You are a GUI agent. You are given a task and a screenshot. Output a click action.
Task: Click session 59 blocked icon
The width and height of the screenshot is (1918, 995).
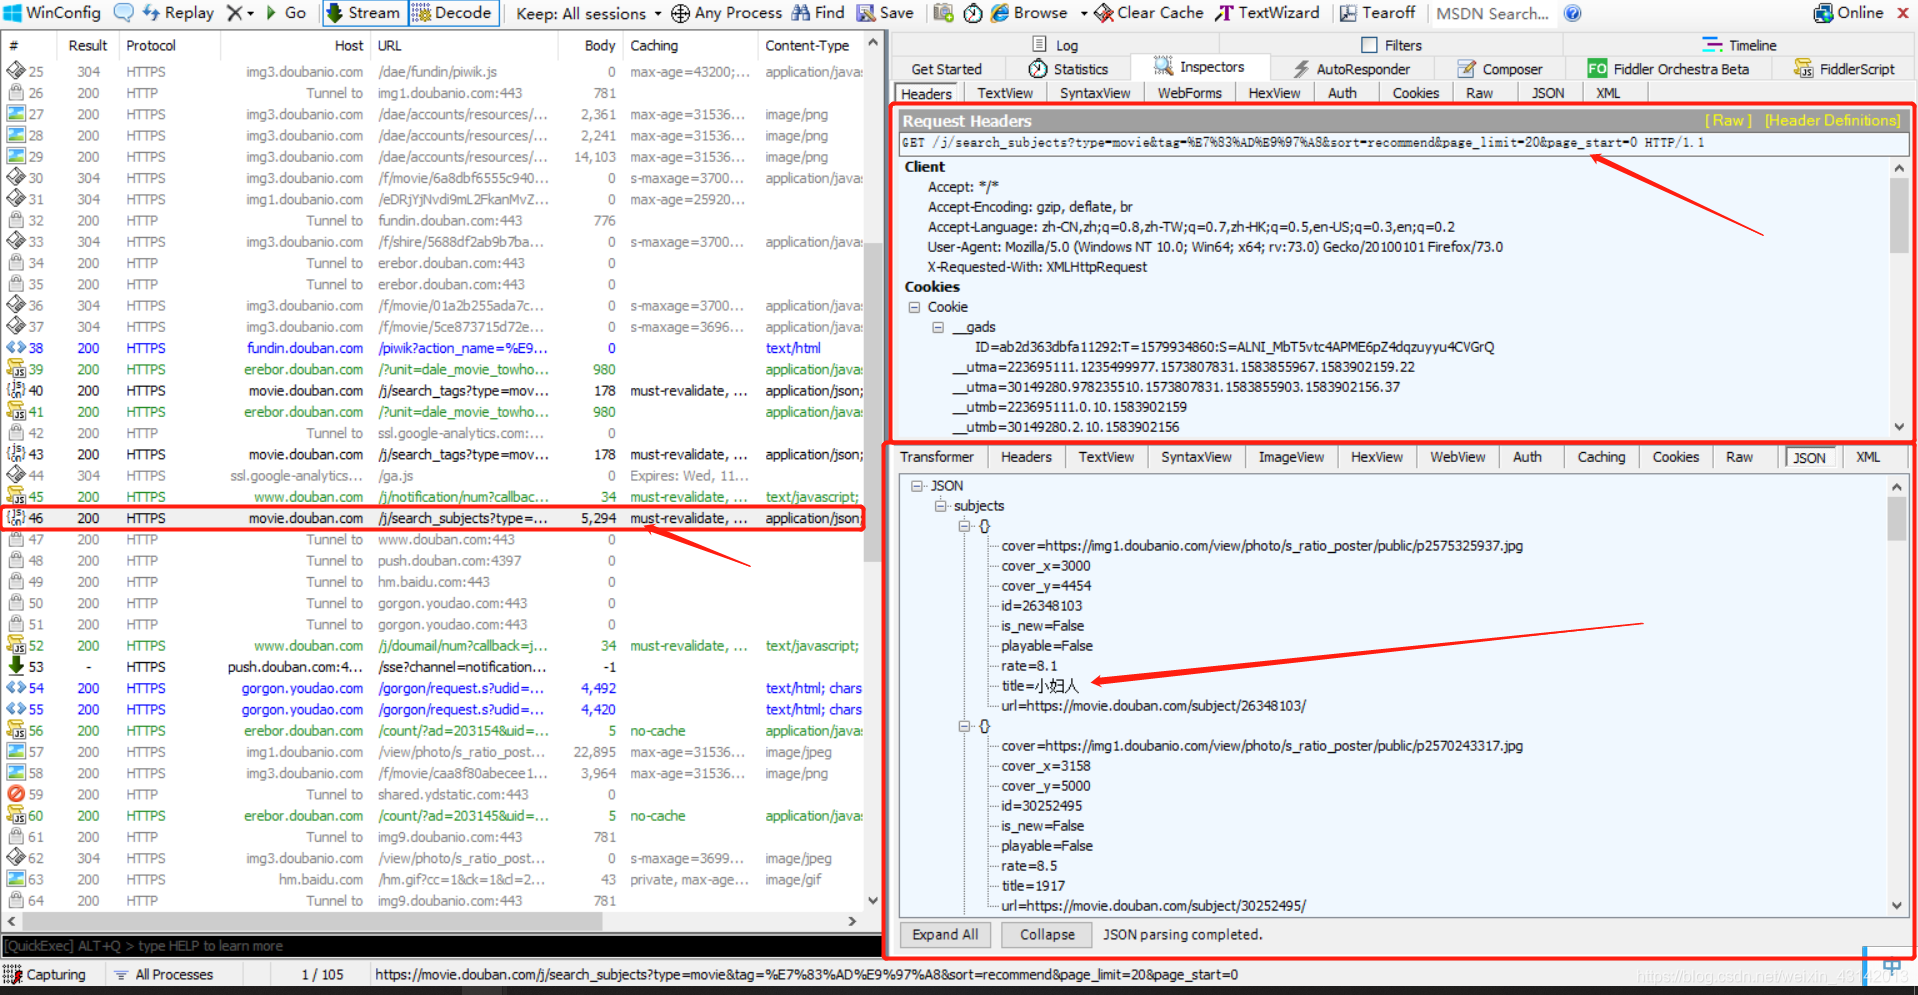click(16, 794)
